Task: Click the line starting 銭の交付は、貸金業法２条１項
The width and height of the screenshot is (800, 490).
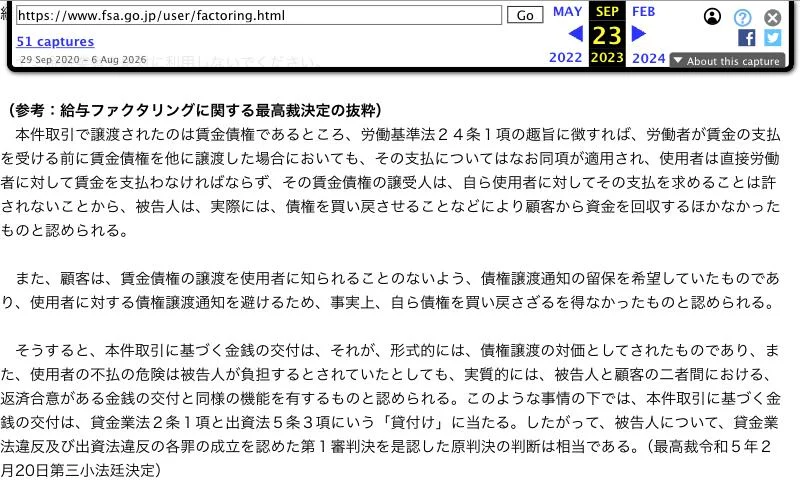Action: coord(389,422)
